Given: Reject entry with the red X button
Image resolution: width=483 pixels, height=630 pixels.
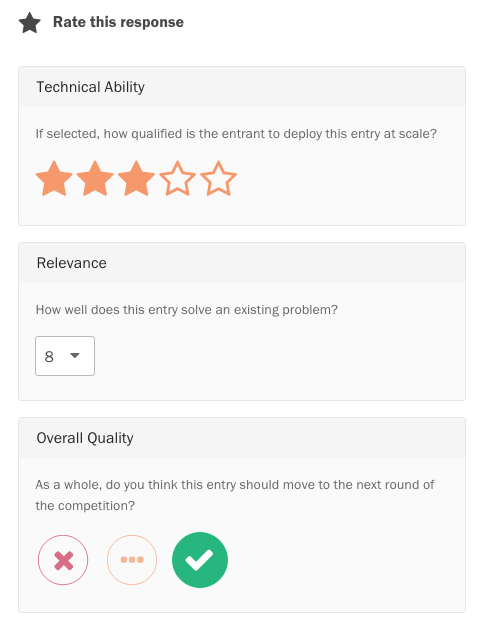Looking at the screenshot, I should (x=63, y=560).
